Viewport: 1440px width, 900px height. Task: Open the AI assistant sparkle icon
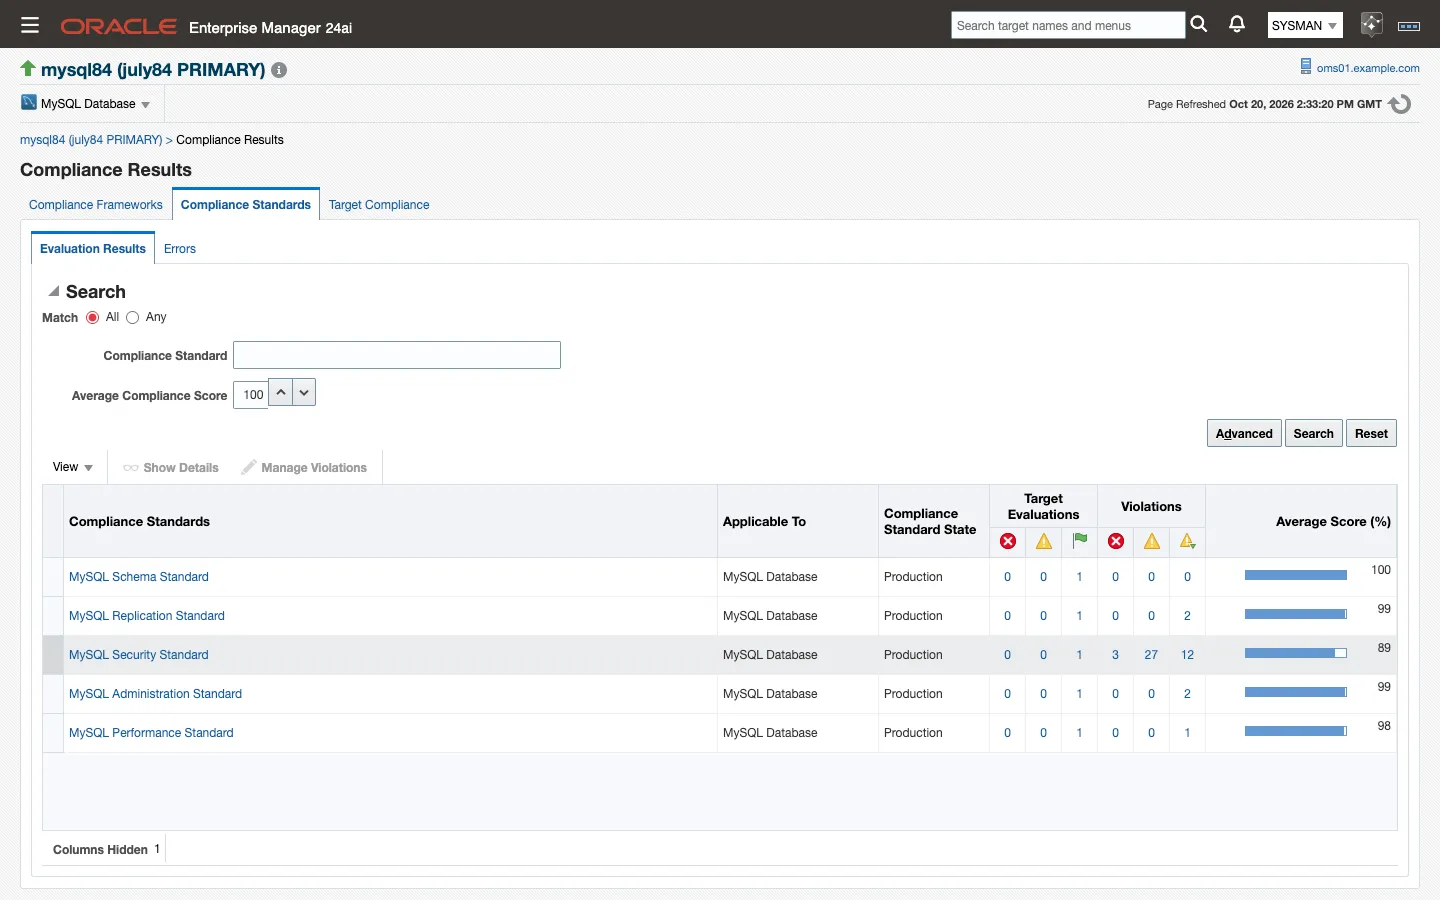(1371, 25)
